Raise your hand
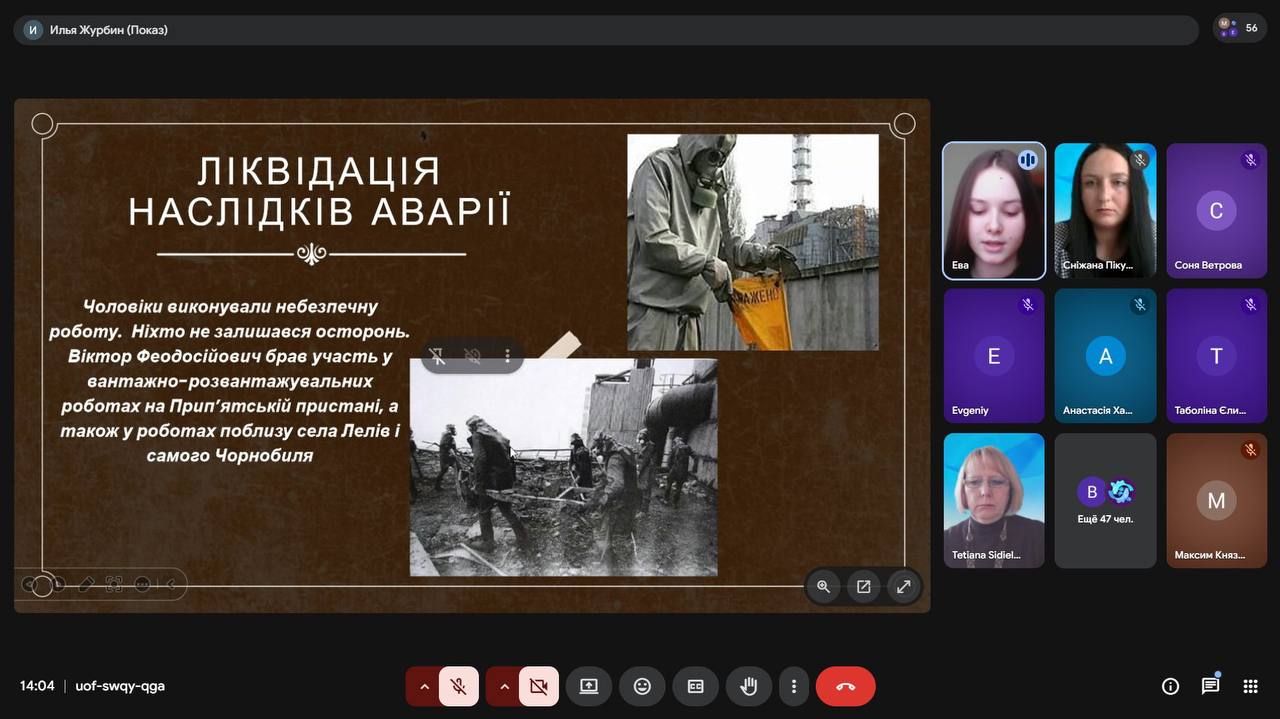Screen dimensions: 1280x719 pos(748,686)
